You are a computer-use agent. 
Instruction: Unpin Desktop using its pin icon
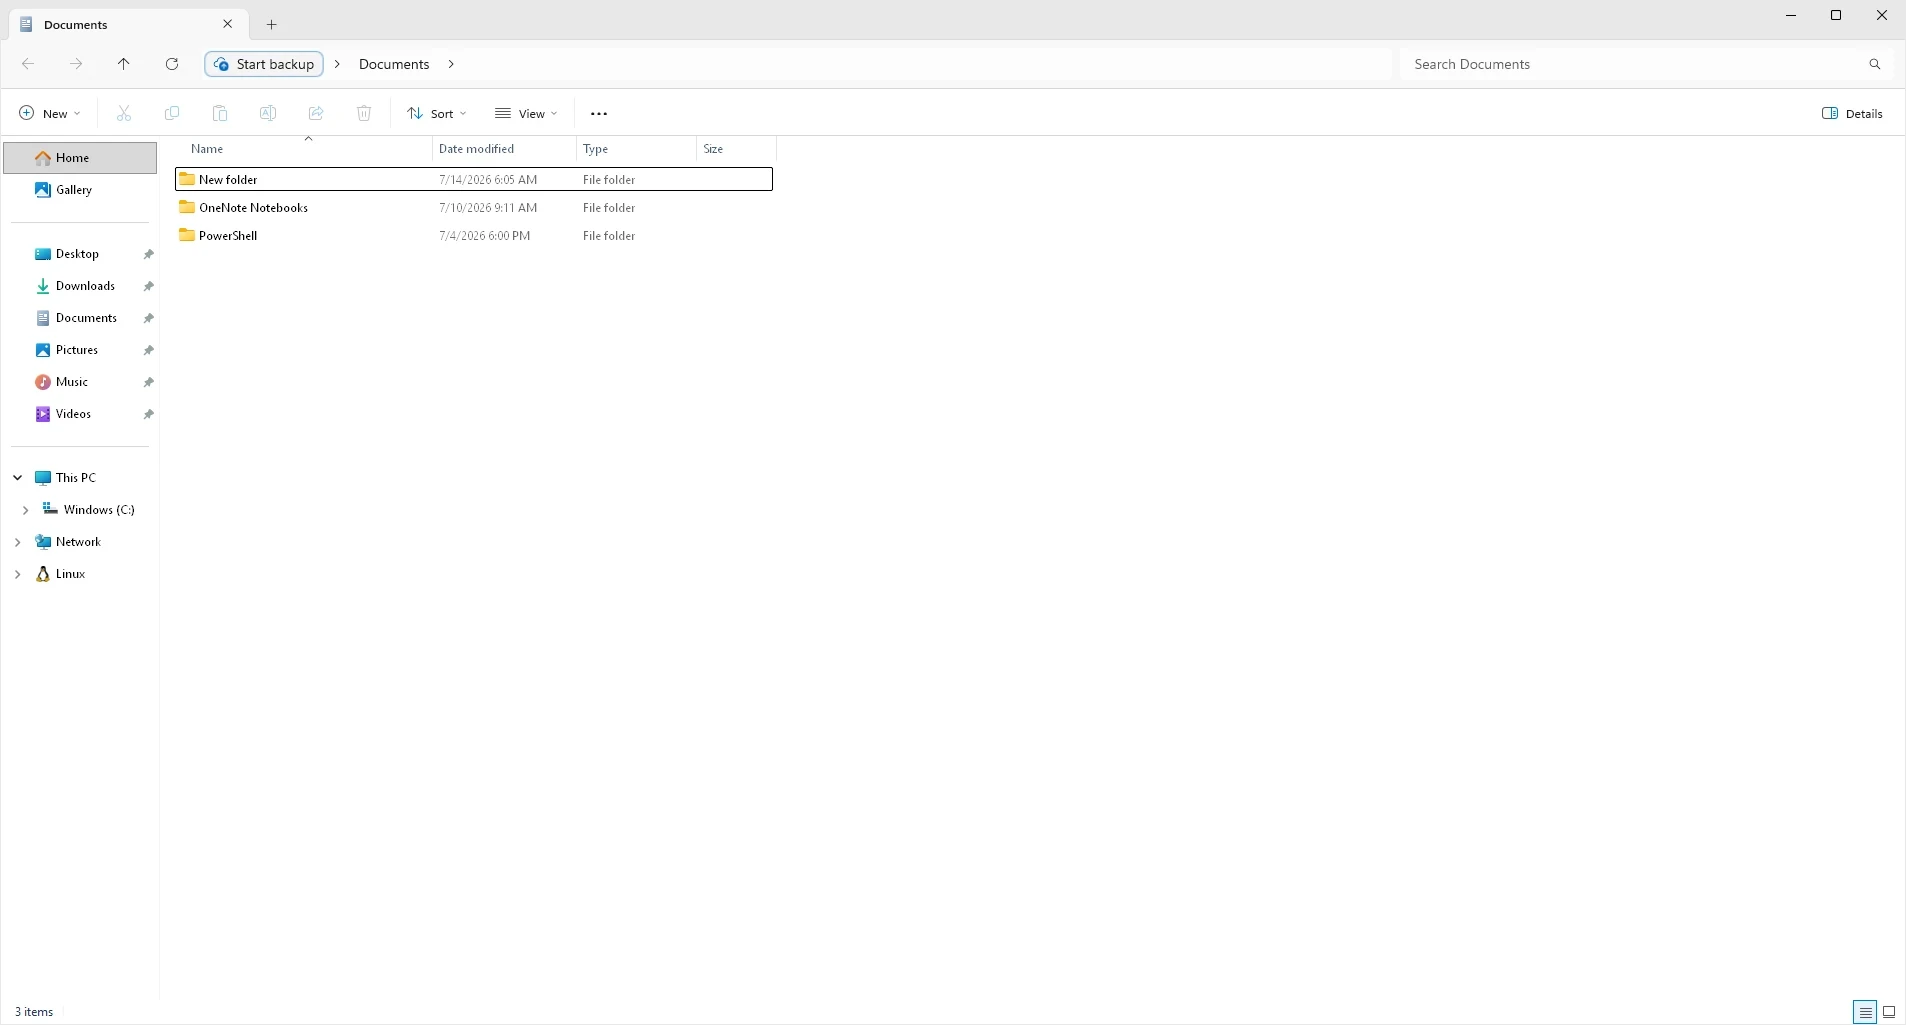pyautogui.click(x=149, y=254)
